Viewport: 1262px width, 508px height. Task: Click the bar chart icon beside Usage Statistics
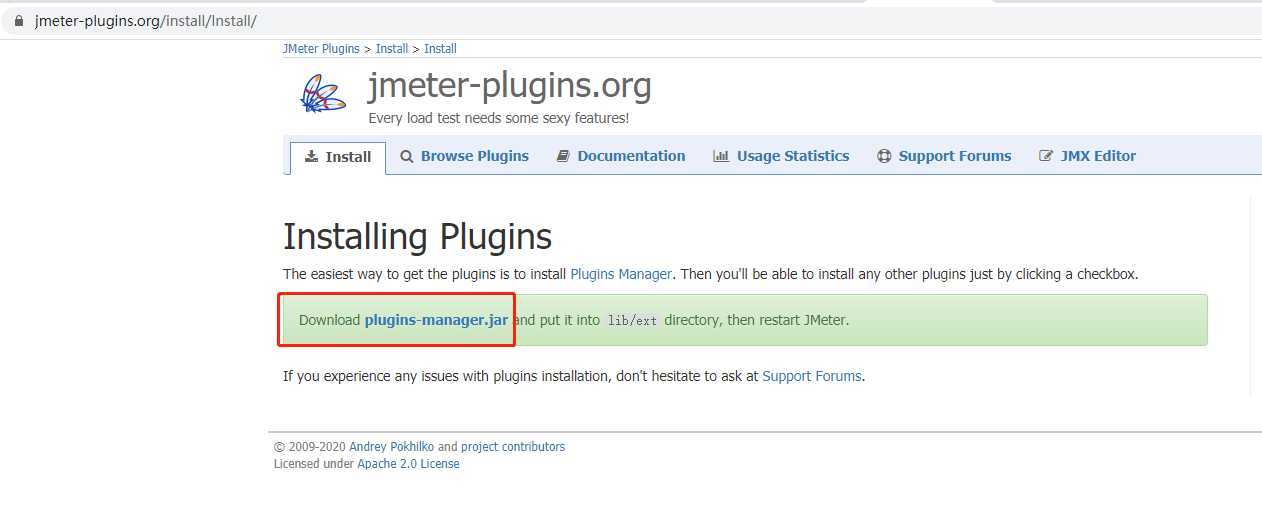[x=721, y=156]
